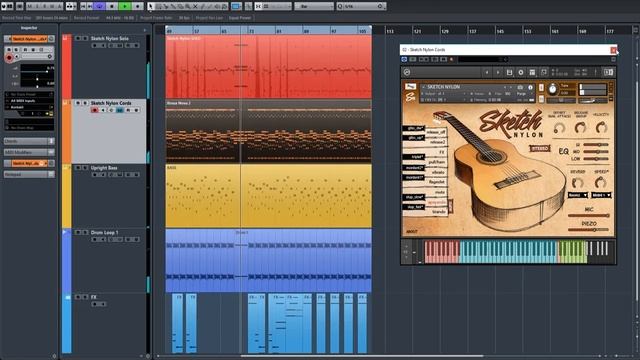Adjust the Inspector pan slider
Image resolution: width=640 pixels, height=360 pixels.
pos(37,78)
